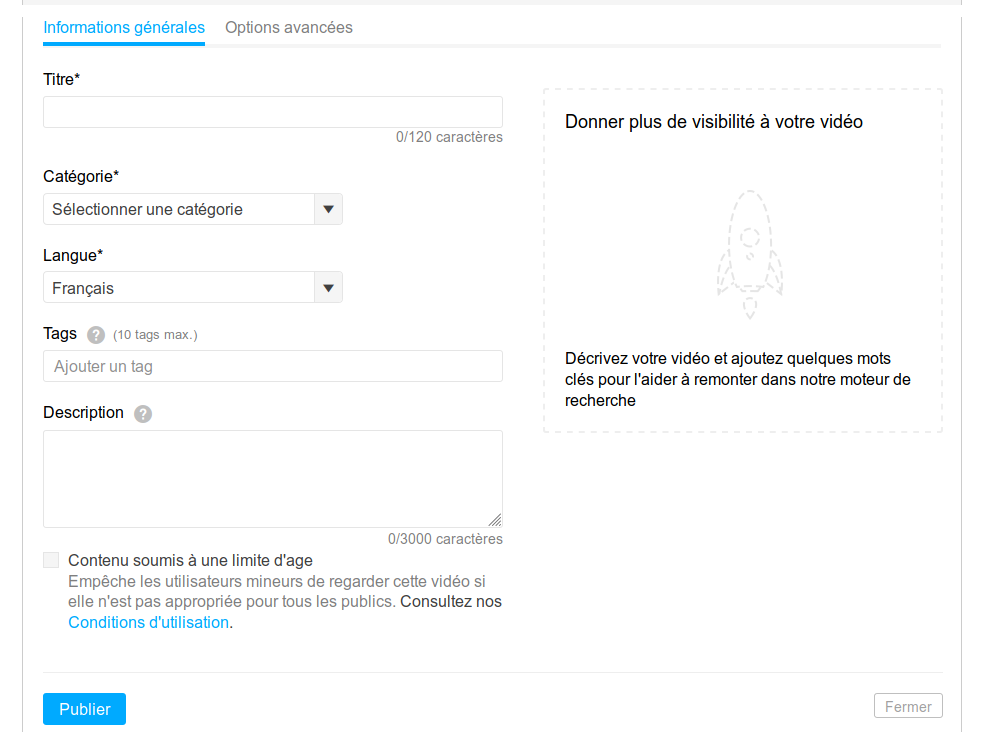Click the rocket illustration in the visibility panel
981x732 pixels.
coord(749,254)
